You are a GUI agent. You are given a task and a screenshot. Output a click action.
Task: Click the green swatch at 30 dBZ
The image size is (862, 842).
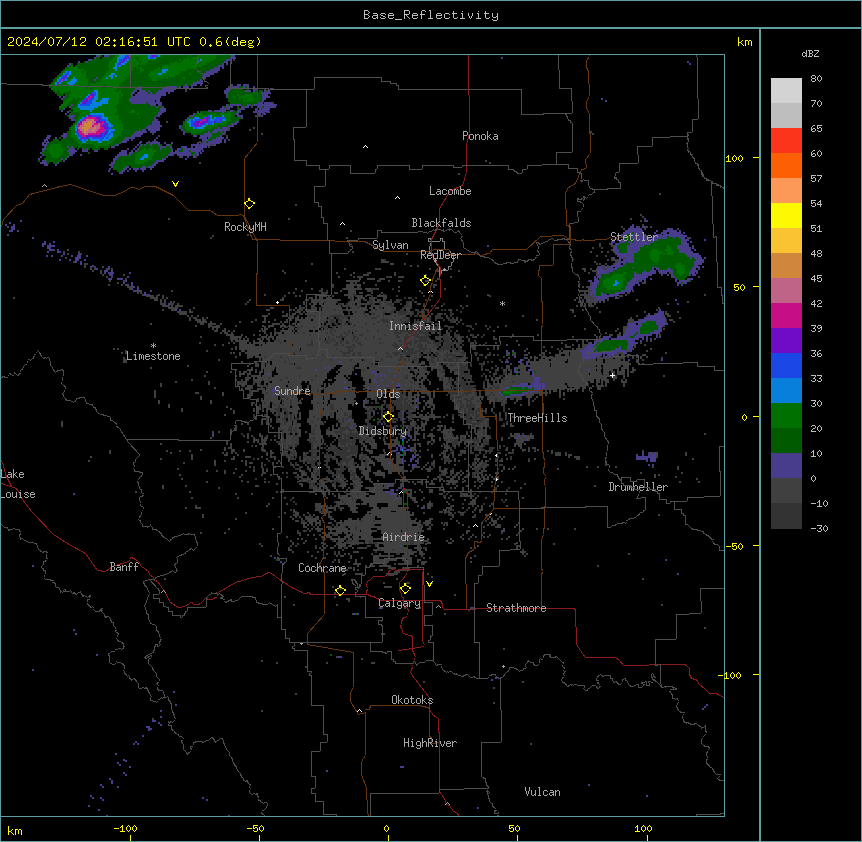[x=786, y=416]
